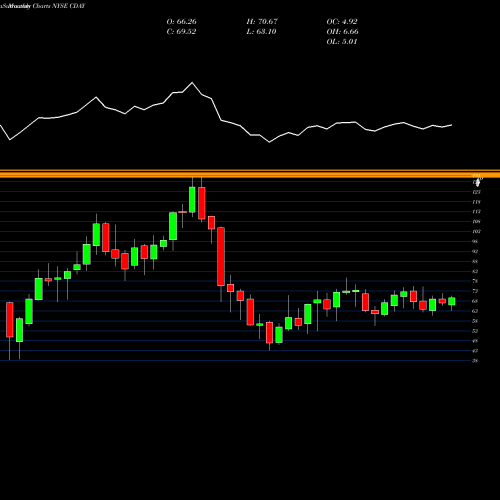Viewport: 500px width, 500px height.
Task: Click the highest peak of the white indicator line
Action: coord(192,82)
